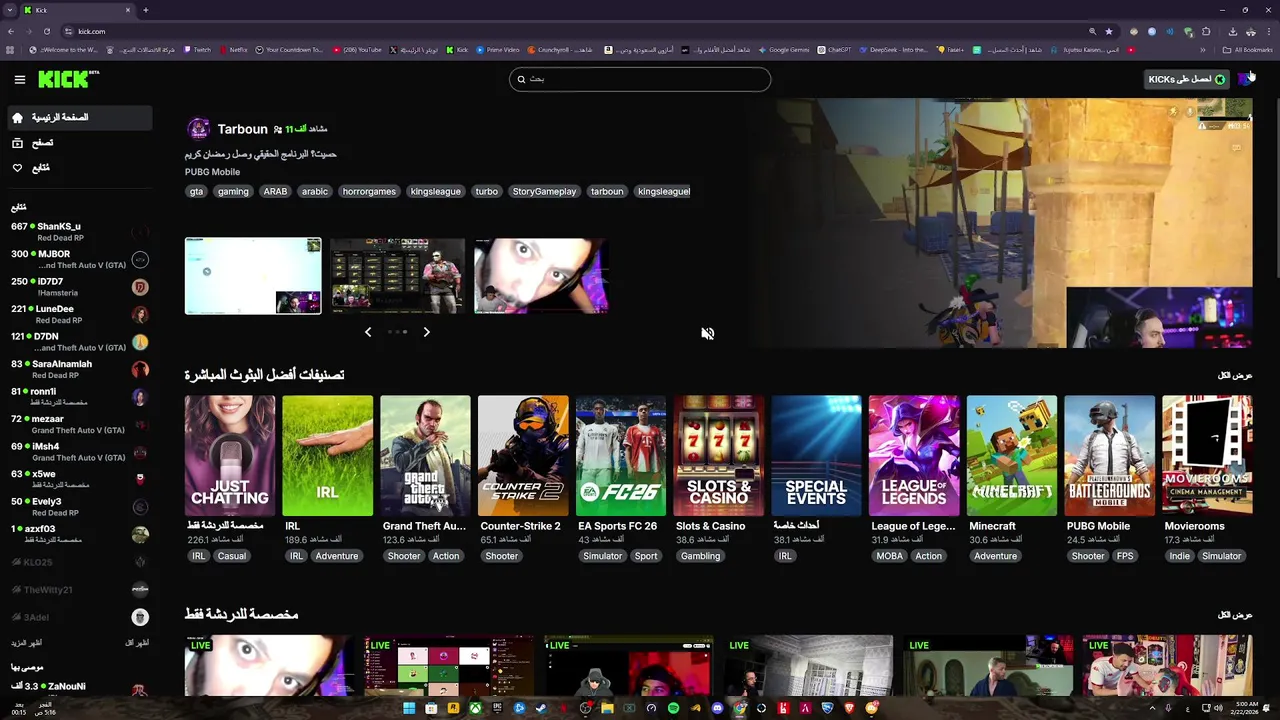Open the user profile avatar in the header
The height and width of the screenshot is (720, 1280).
(1244, 79)
